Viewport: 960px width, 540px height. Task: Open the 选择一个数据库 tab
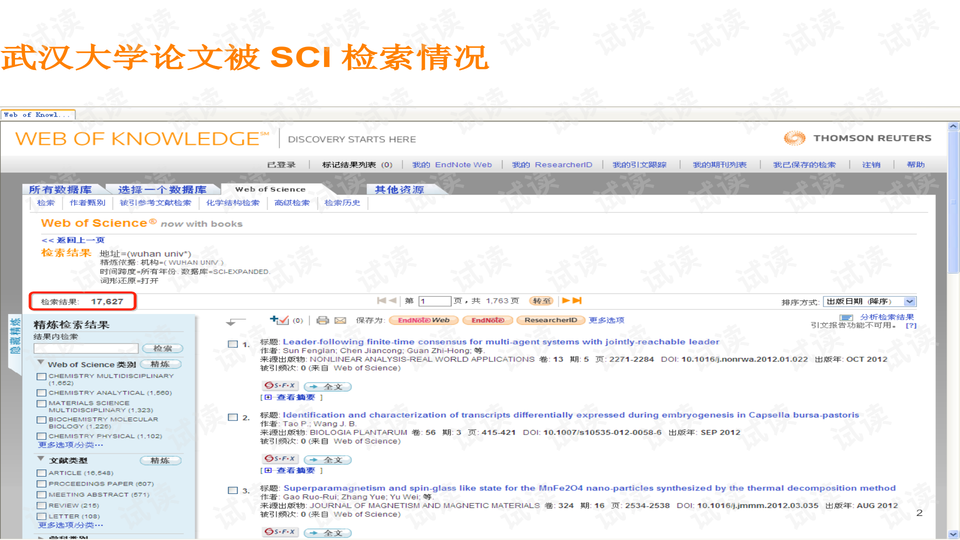(162, 190)
